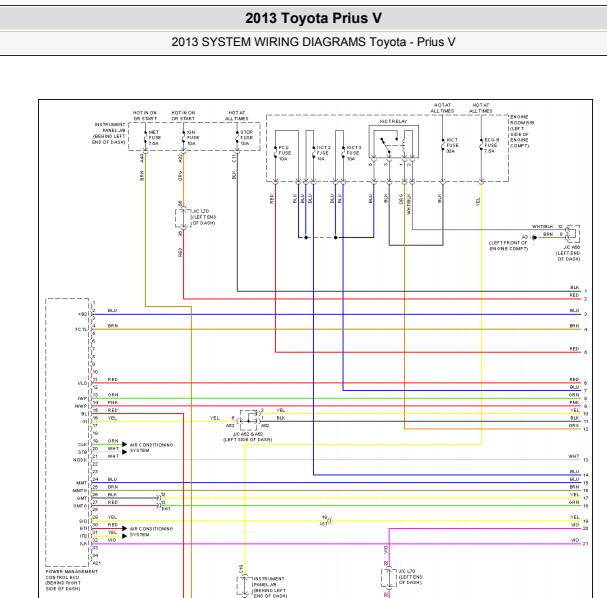Click the +B2 terminal label
The width and height of the screenshot is (607, 598).
(x=83, y=314)
